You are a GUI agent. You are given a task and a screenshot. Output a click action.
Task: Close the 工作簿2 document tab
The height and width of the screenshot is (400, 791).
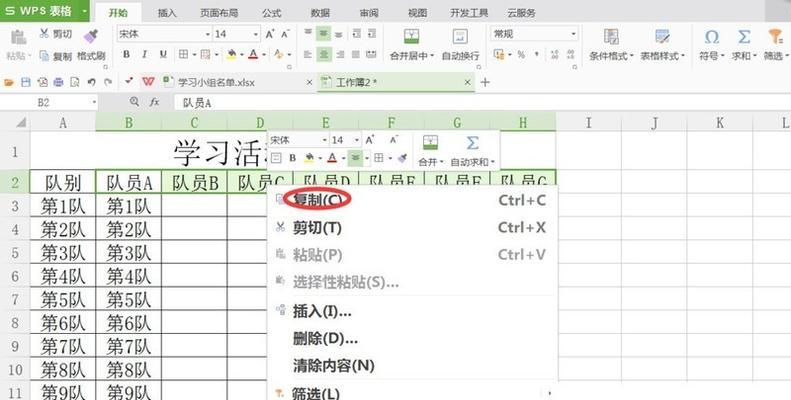pyautogui.click(x=468, y=82)
